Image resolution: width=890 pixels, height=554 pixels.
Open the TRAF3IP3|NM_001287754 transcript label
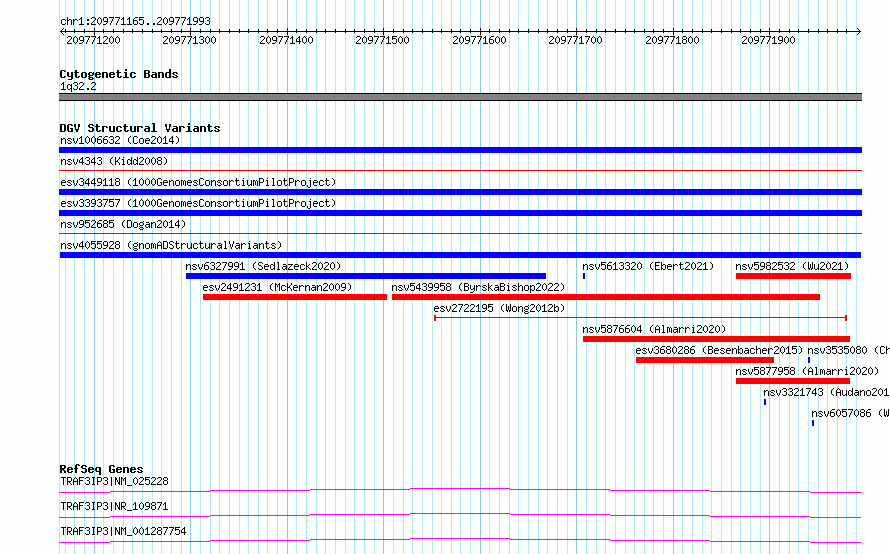tap(123, 531)
